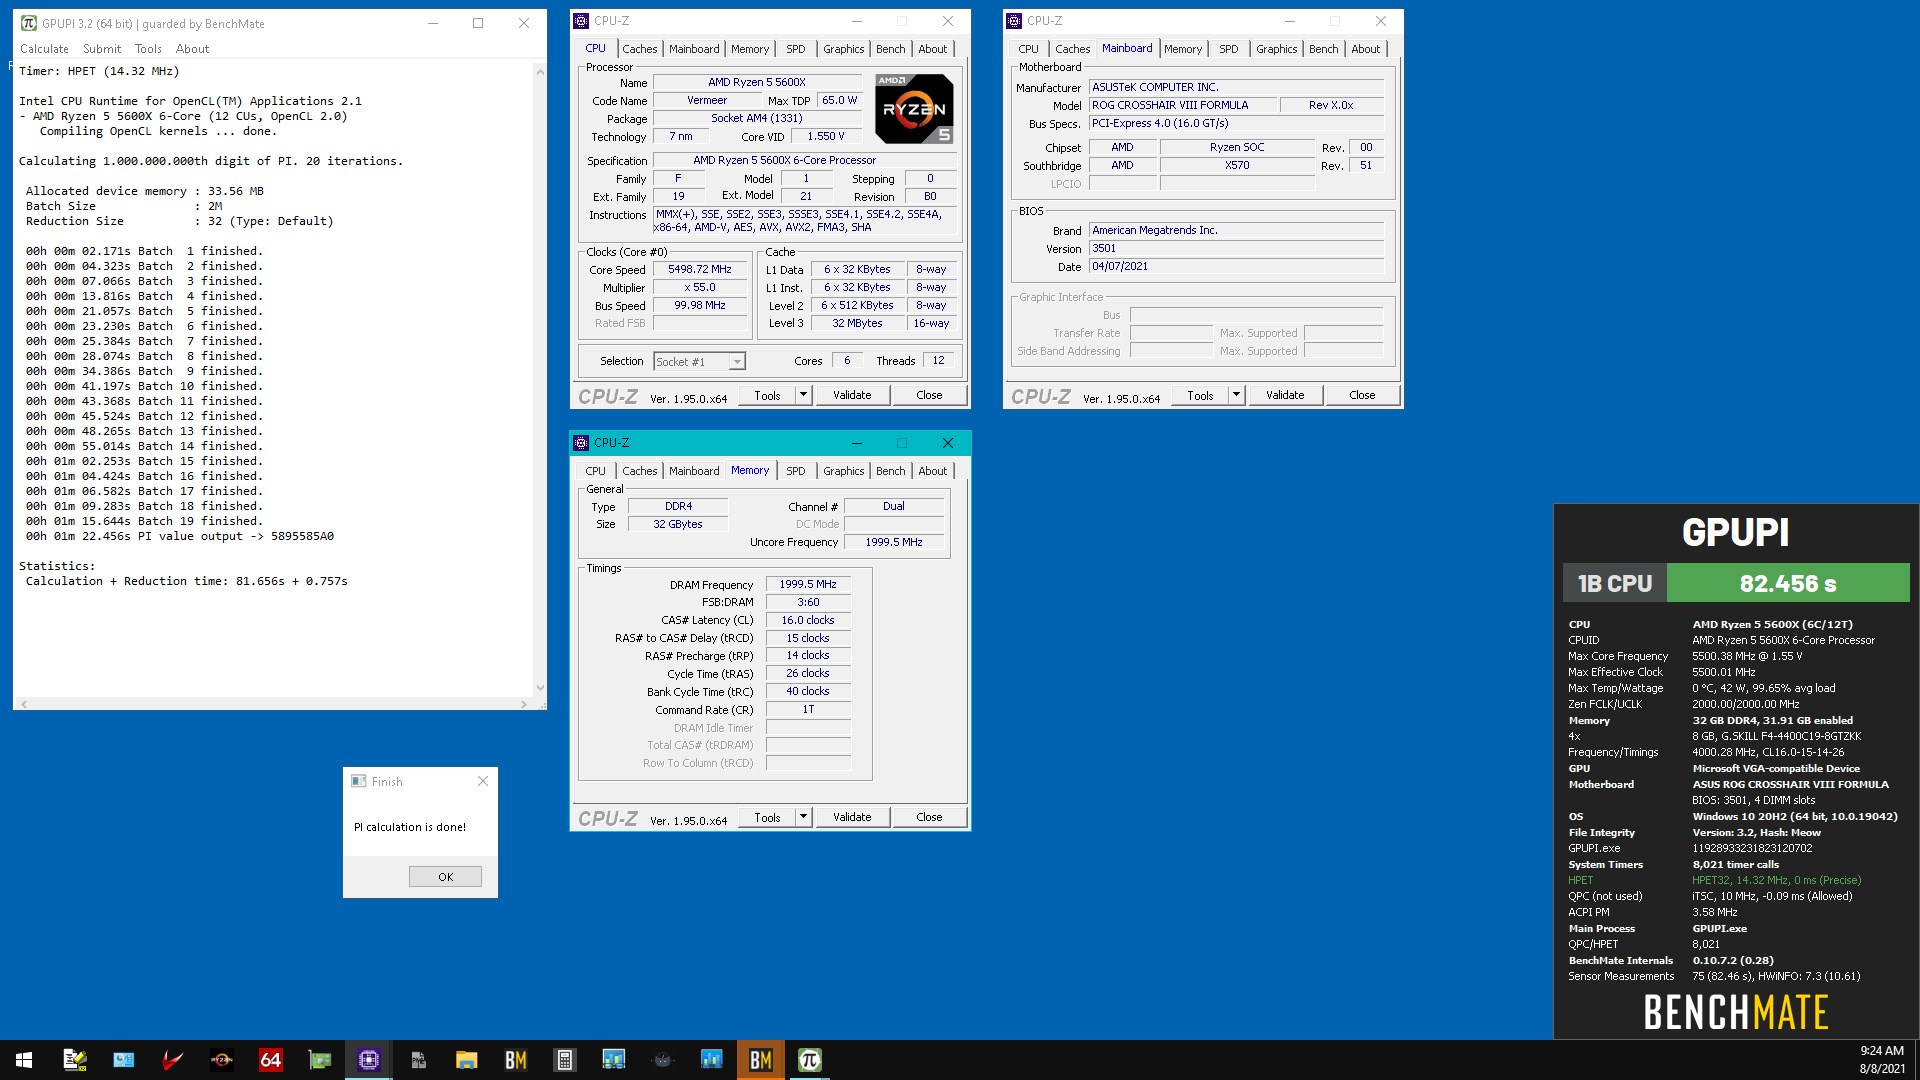
Task: Switch to GPUPI via the green pi taskbar icon
Action: [810, 1060]
